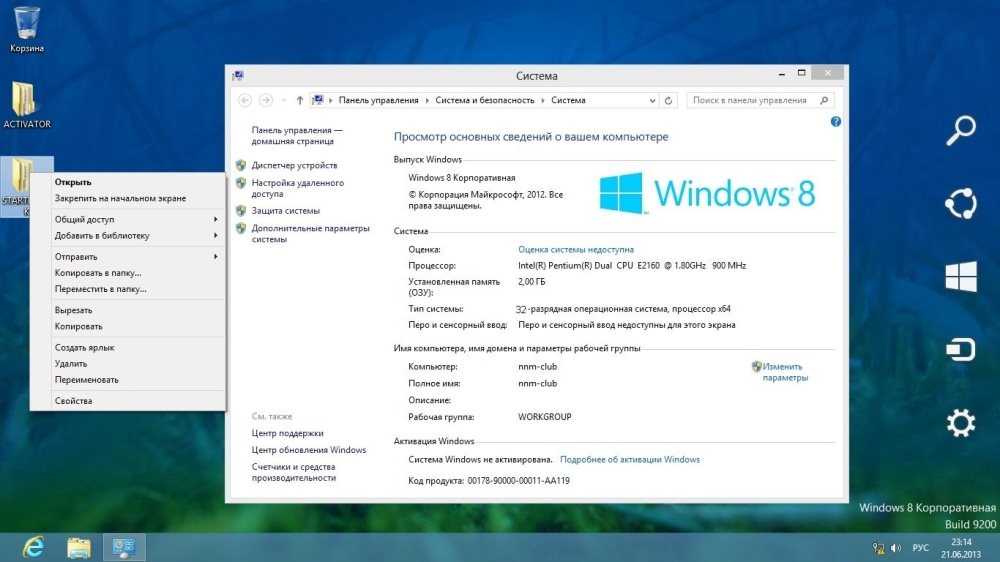Screen dimensions: 1000x562
Task: Open the Settings charm gear icon
Action: (960, 424)
